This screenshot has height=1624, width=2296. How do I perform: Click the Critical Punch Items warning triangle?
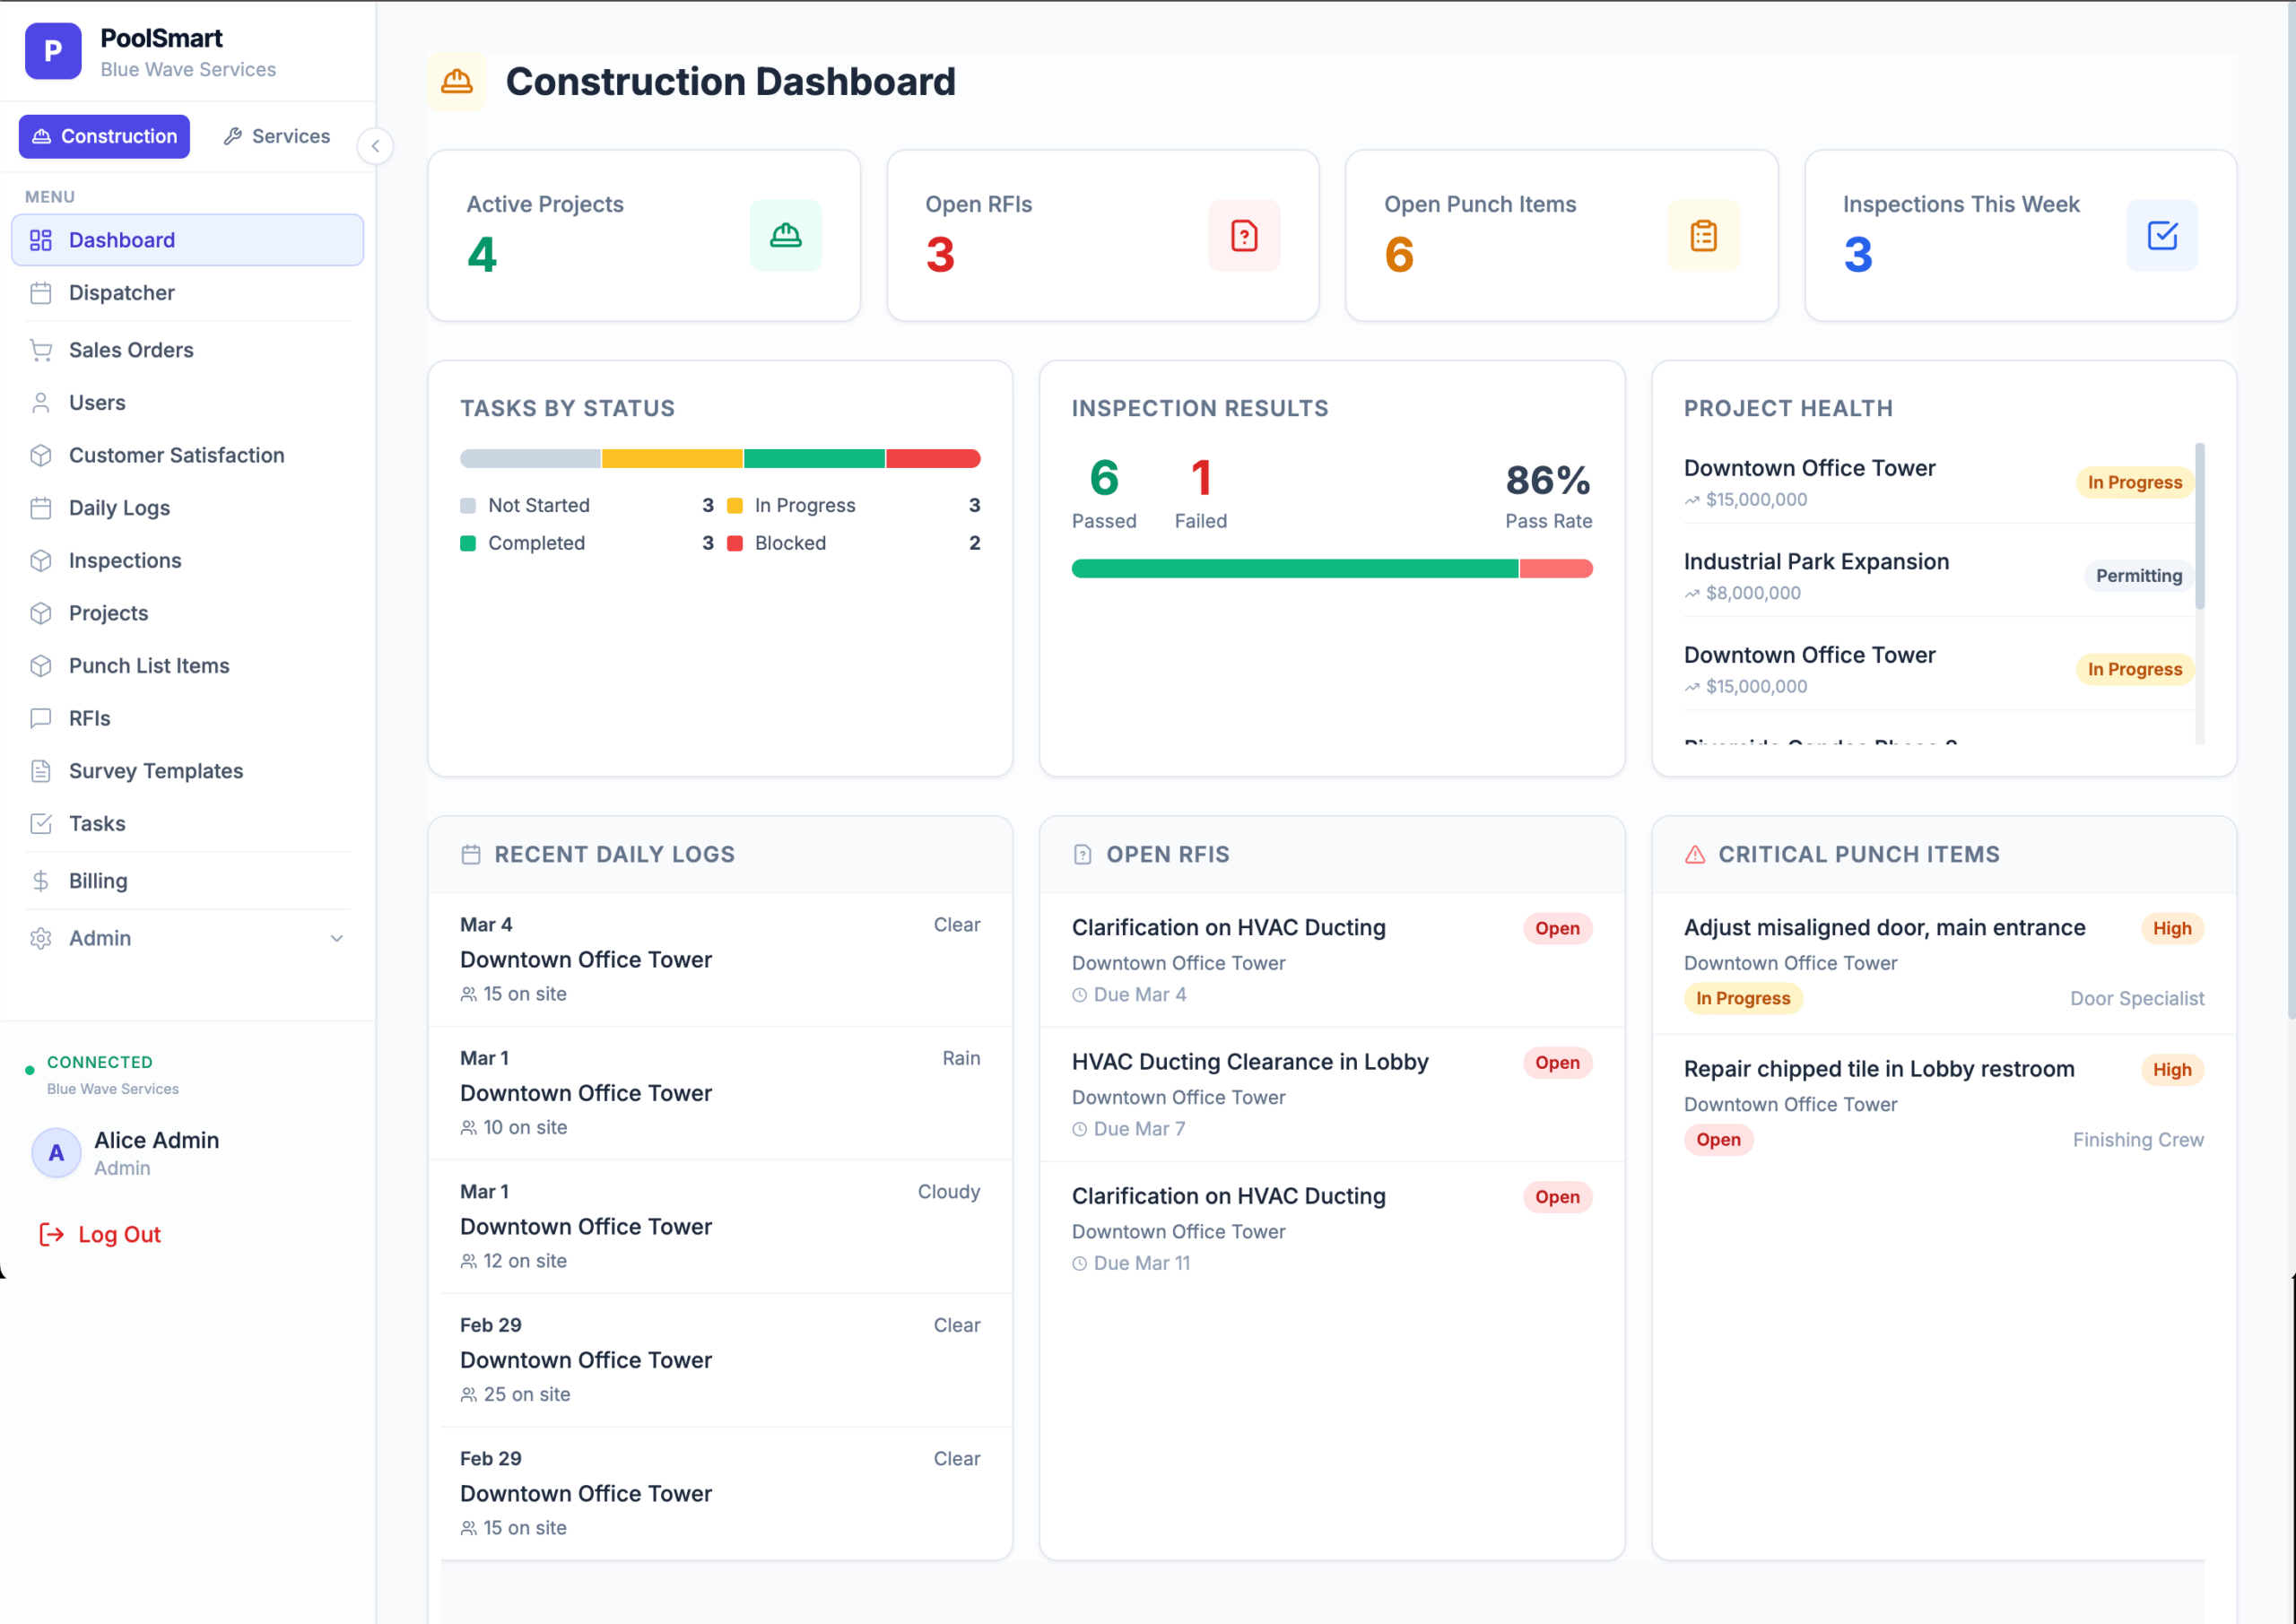(x=1695, y=854)
